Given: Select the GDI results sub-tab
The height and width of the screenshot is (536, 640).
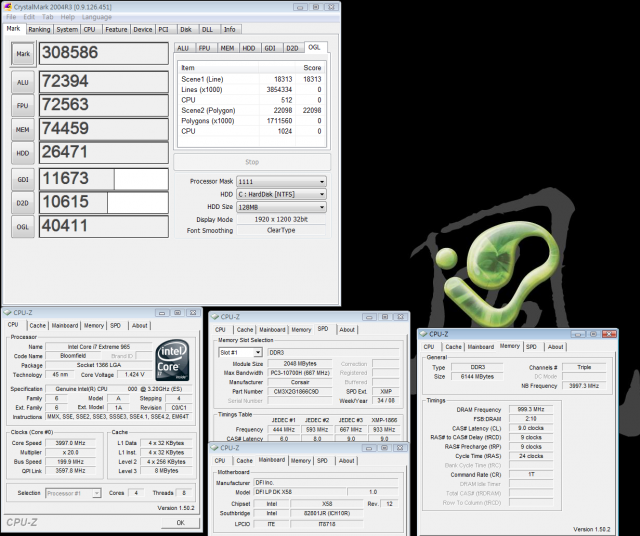Looking at the screenshot, I should [270, 48].
